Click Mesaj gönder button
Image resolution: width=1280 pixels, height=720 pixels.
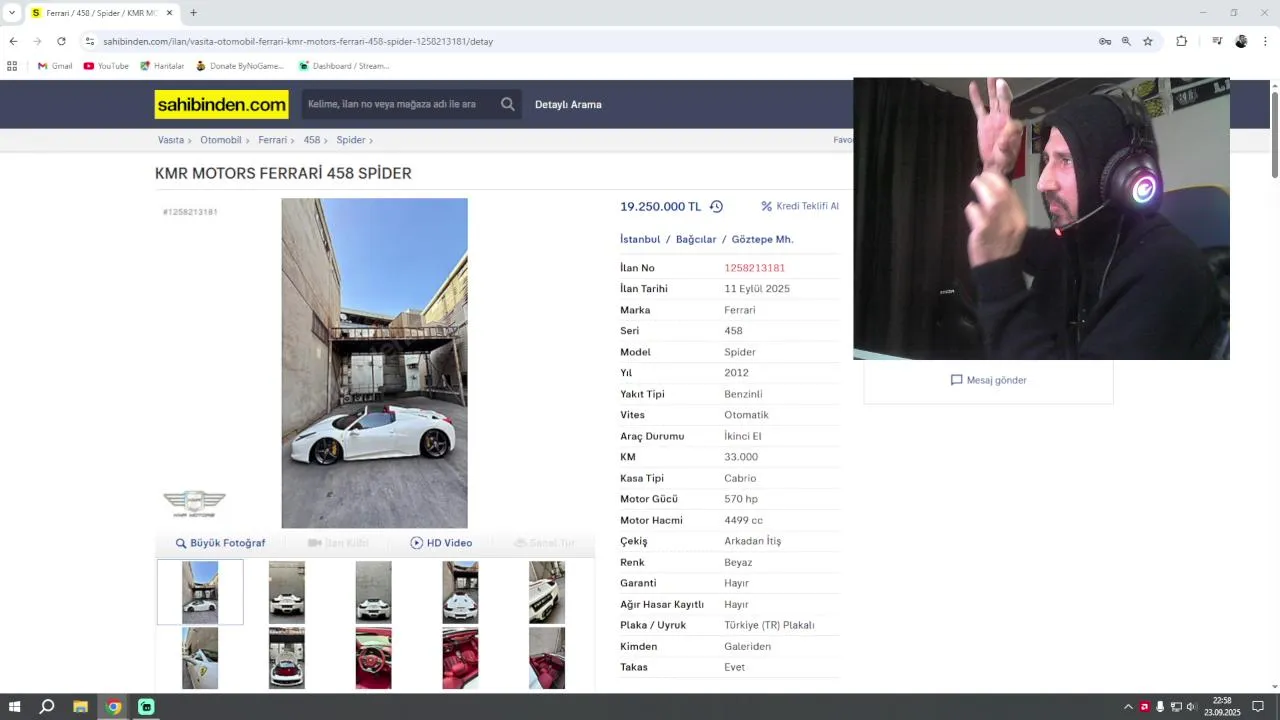coord(988,380)
